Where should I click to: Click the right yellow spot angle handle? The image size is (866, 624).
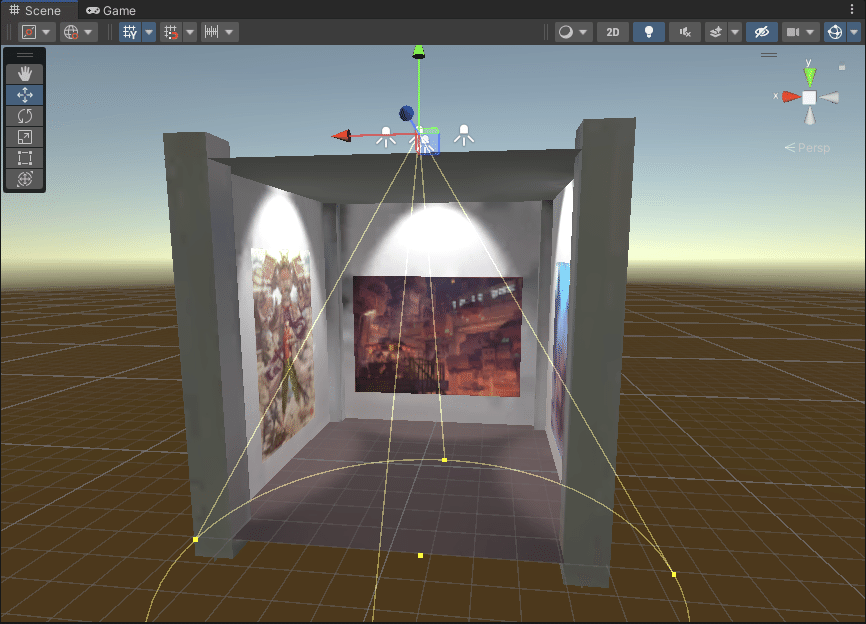[674, 574]
